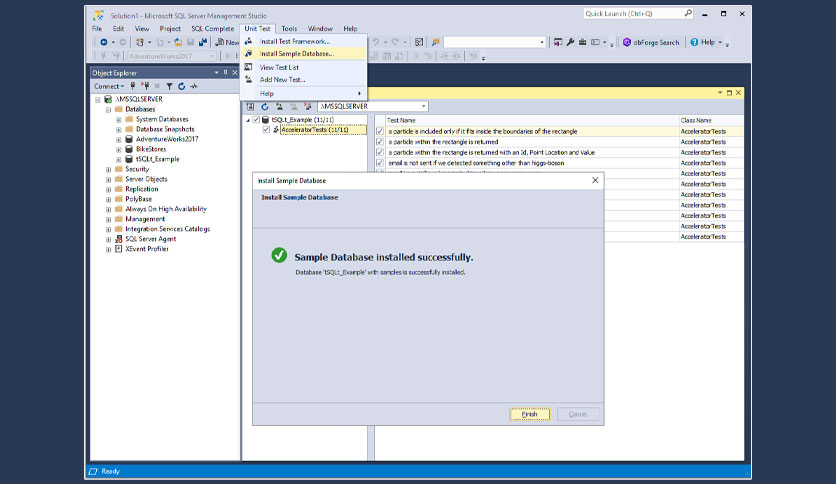Select the Integration Services Catalogs tree item
This screenshot has height=484, width=836.
coord(167,229)
